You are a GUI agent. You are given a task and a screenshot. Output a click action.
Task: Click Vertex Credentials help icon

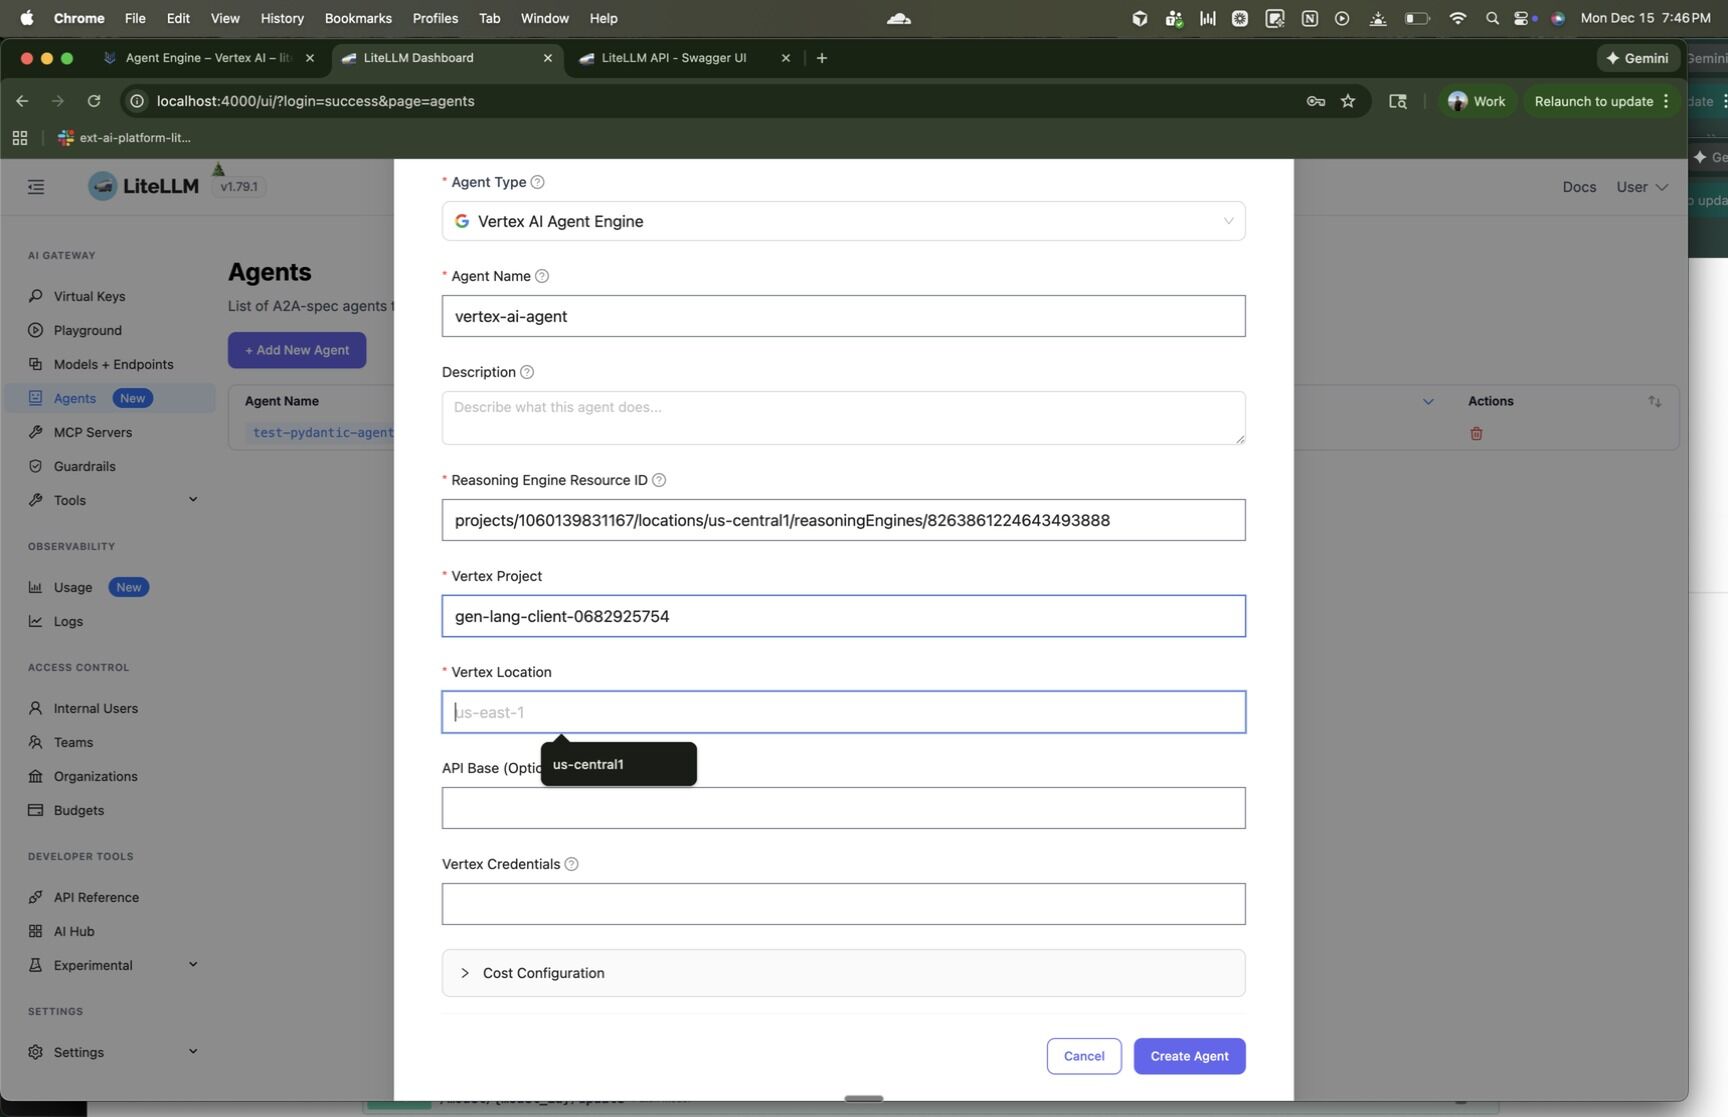click(571, 864)
